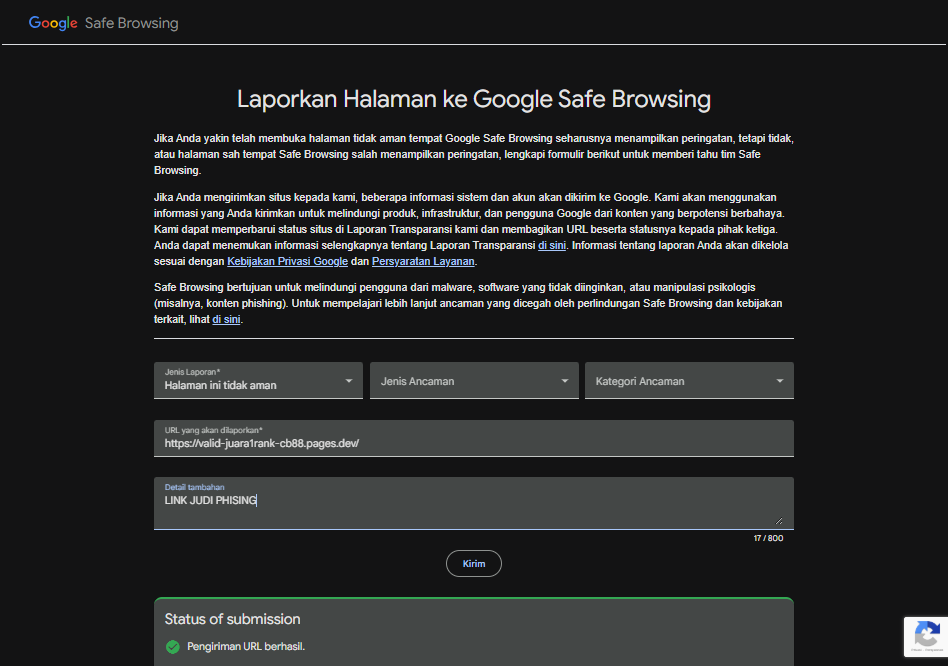Open the Kebijakan Privasi Google link
This screenshot has height=666, width=948.
pyautogui.click(x=287, y=261)
